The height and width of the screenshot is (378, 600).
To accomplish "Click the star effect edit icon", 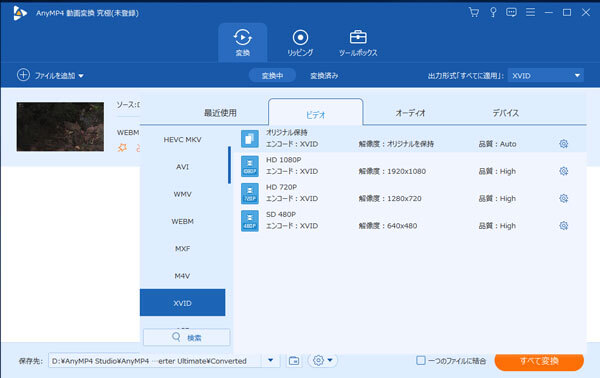I will [x=122, y=147].
